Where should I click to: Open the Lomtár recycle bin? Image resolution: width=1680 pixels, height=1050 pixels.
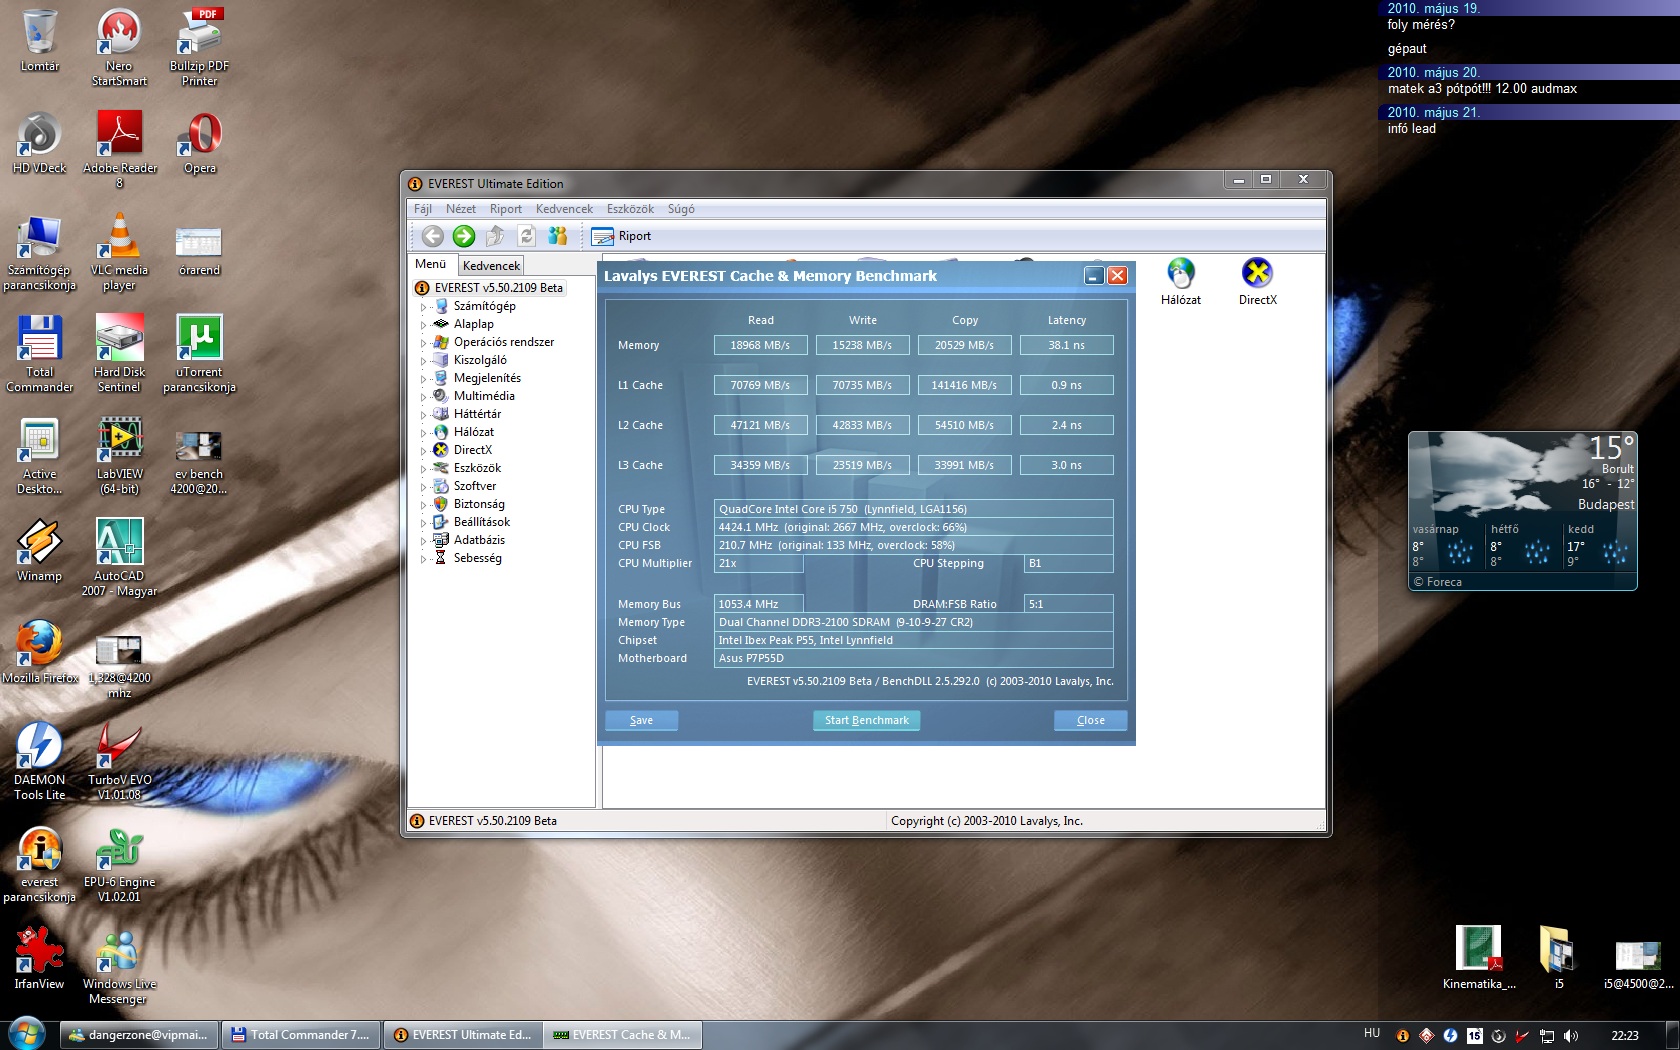39,41
